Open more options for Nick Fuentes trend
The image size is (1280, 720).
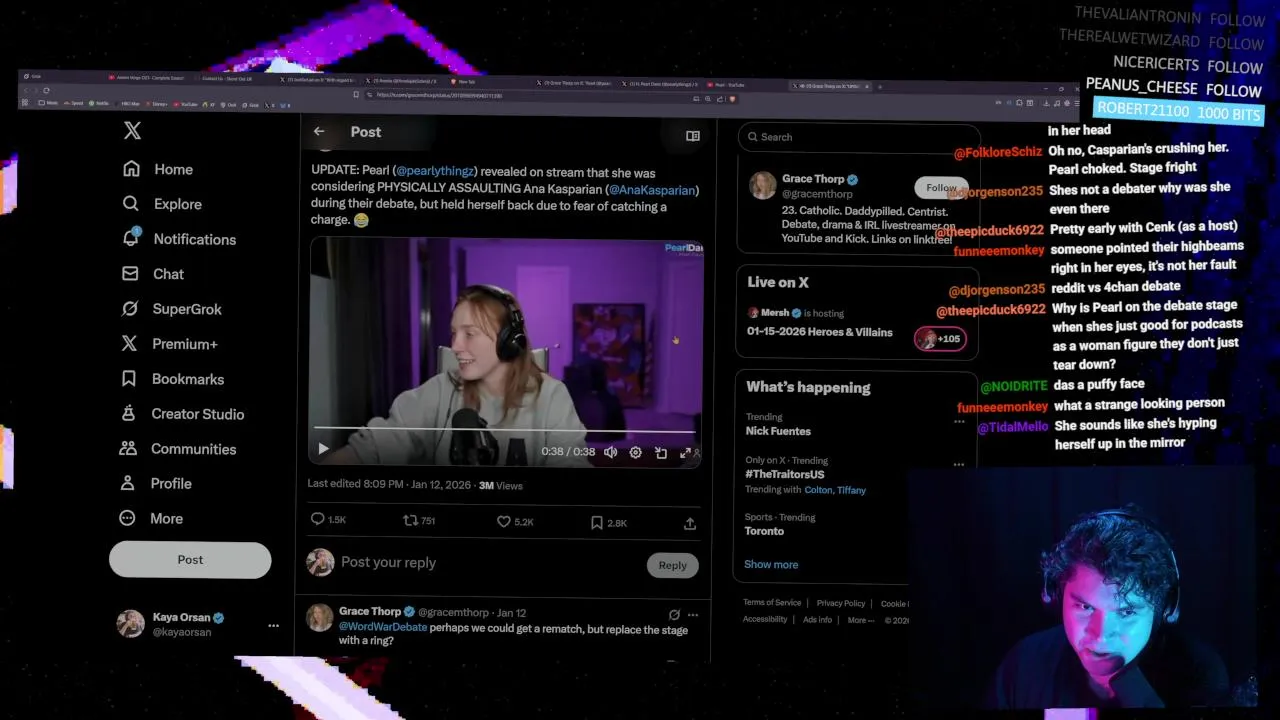pos(959,422)
